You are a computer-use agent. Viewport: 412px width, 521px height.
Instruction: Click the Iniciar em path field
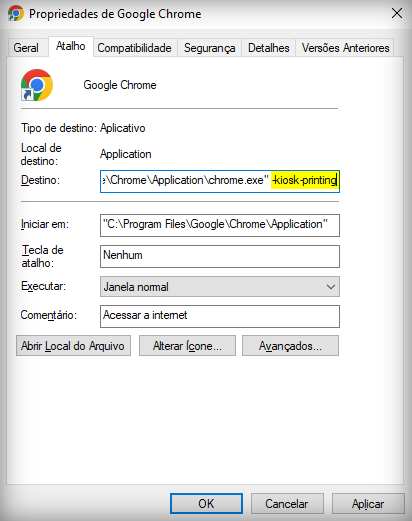[220, 225]
